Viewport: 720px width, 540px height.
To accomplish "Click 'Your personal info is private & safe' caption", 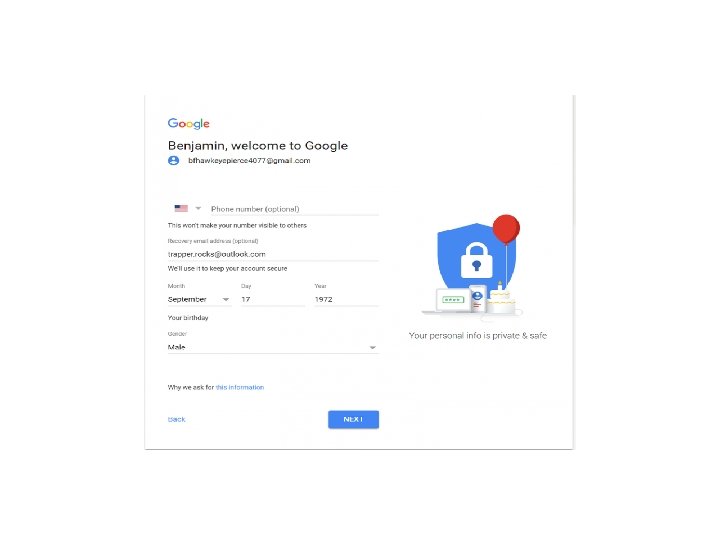I will (478, 336).
